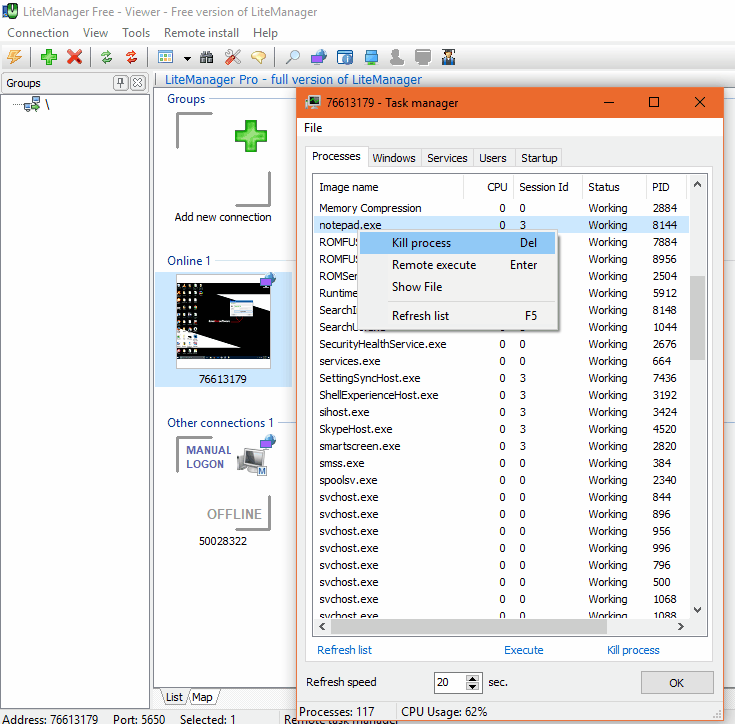
Task: Click the magnifying glass icon
Action: [x=292, y=57]
